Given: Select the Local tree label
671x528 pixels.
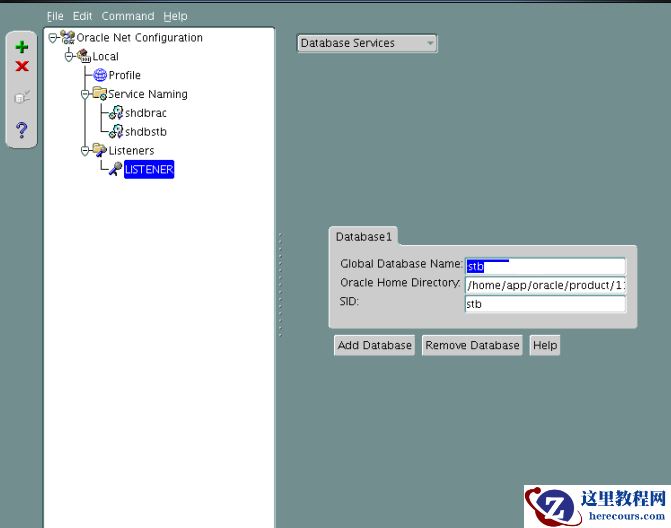Looking at the screenshot, I should coord(106,56).
